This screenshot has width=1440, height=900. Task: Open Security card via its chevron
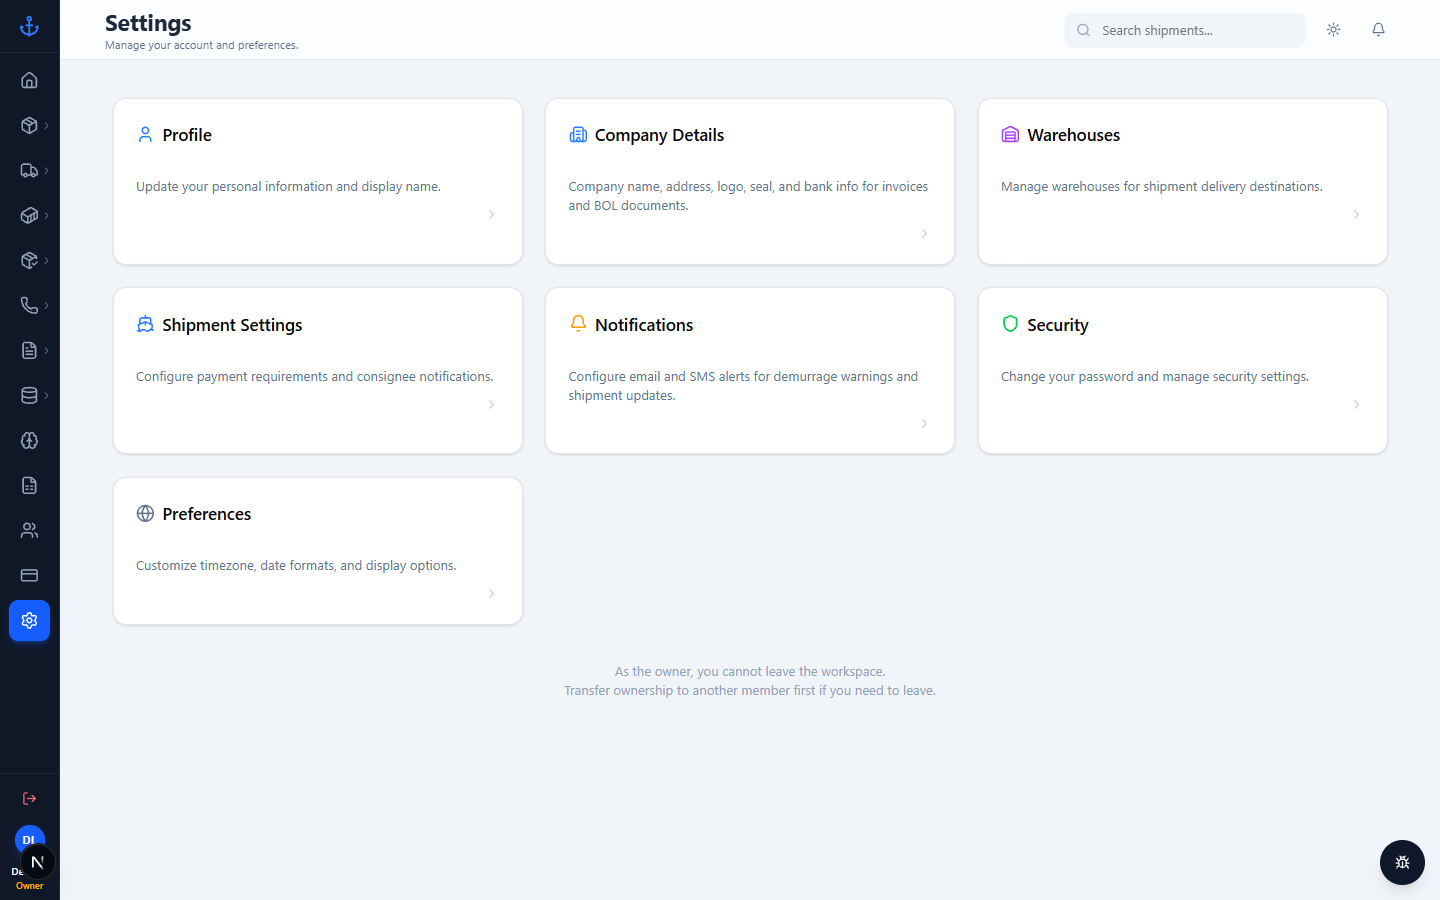1356,404
